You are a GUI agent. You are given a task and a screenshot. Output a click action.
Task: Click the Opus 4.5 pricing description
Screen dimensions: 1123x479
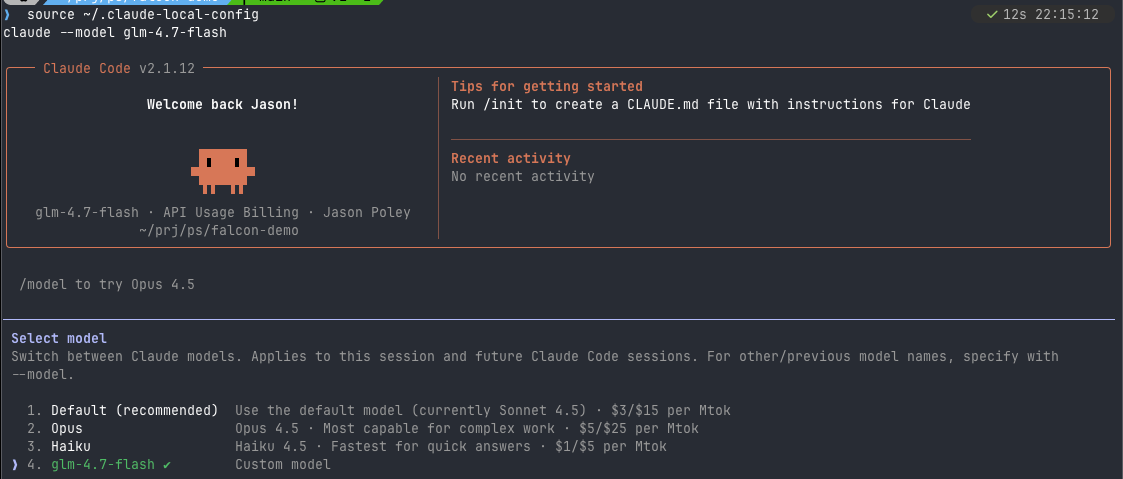467,428
